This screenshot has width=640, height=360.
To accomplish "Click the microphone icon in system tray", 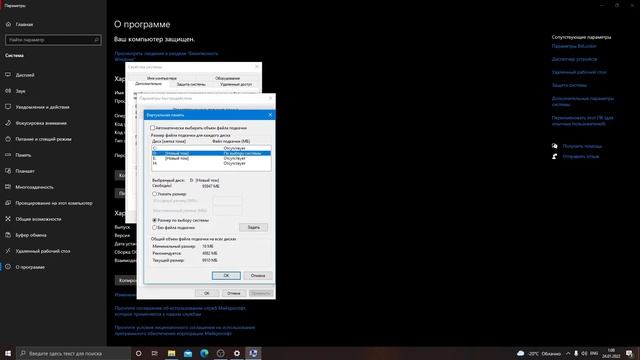I will click(x=576, y=353).
